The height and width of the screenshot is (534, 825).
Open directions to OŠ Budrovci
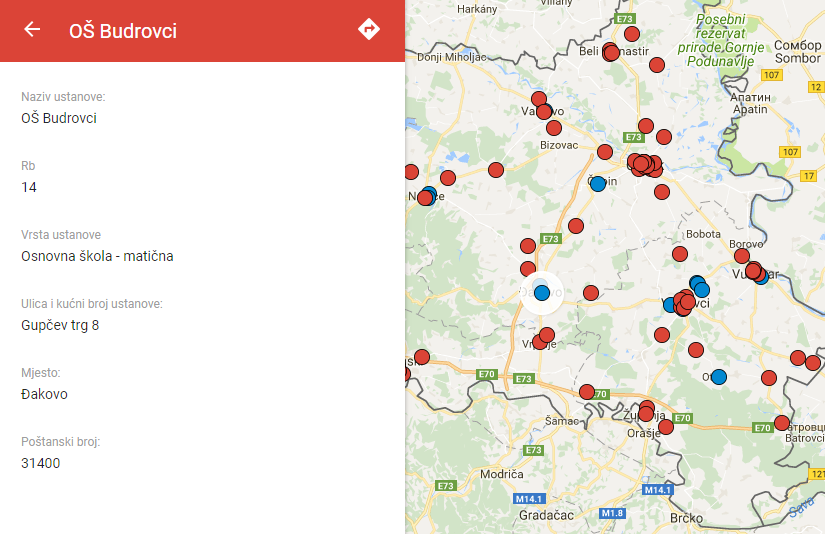369,29
